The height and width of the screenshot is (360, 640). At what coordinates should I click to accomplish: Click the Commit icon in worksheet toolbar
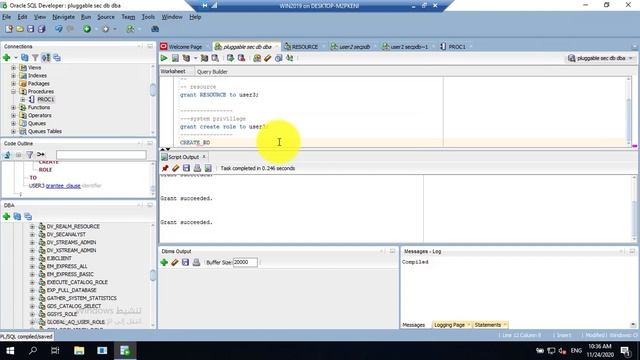230,58
